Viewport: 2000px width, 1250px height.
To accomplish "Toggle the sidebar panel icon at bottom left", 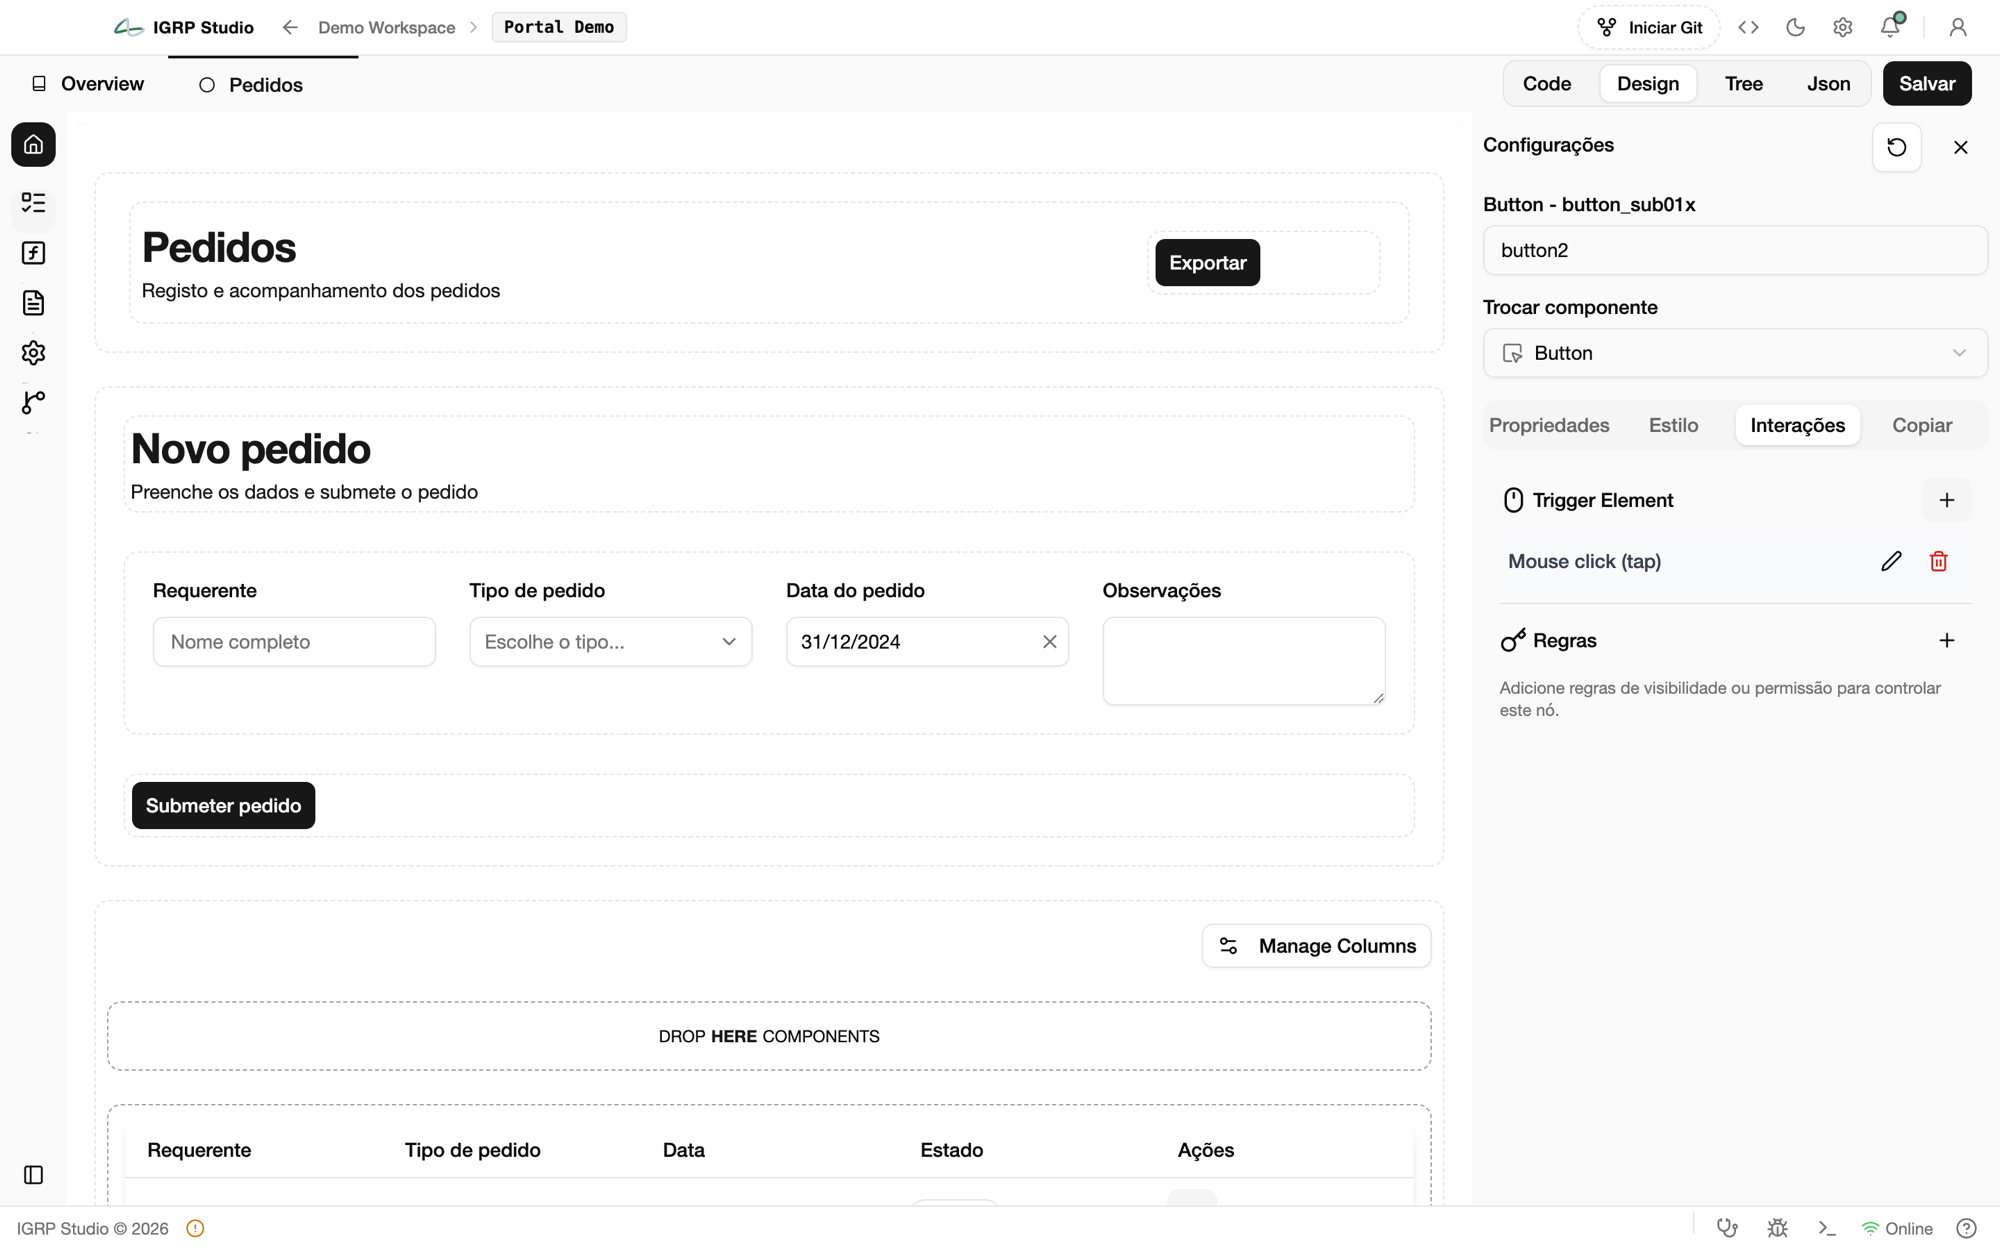I will pyautogui.click(x=33, y=1175).
